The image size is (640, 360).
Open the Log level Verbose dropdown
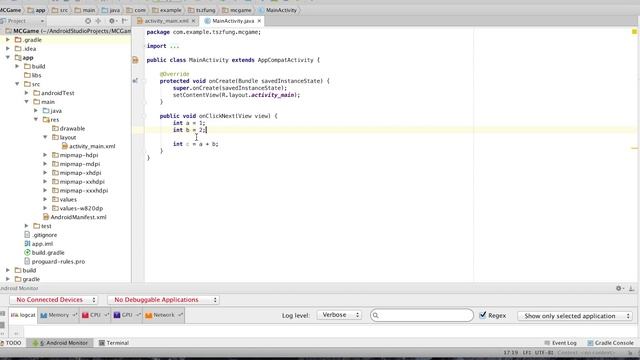(x=339, y=315)
